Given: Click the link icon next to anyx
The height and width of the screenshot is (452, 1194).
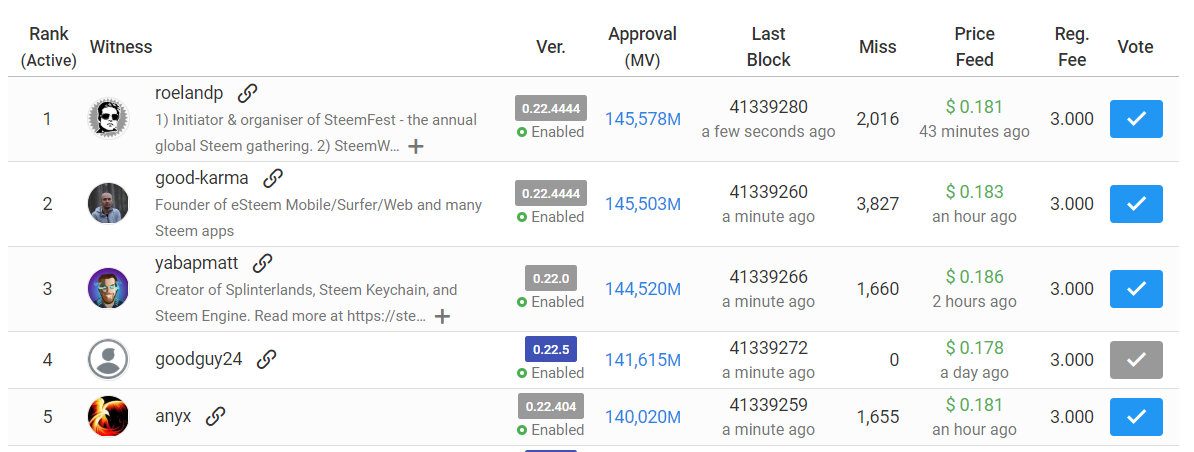Looking at the screenshot, I should [215, 416].
